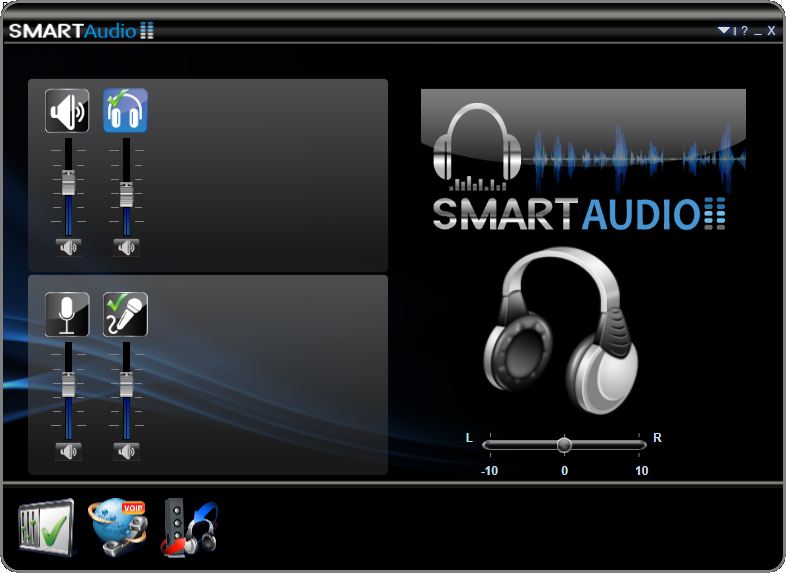Click the large headphones image
786x573 pixels.
click(561, 330)
